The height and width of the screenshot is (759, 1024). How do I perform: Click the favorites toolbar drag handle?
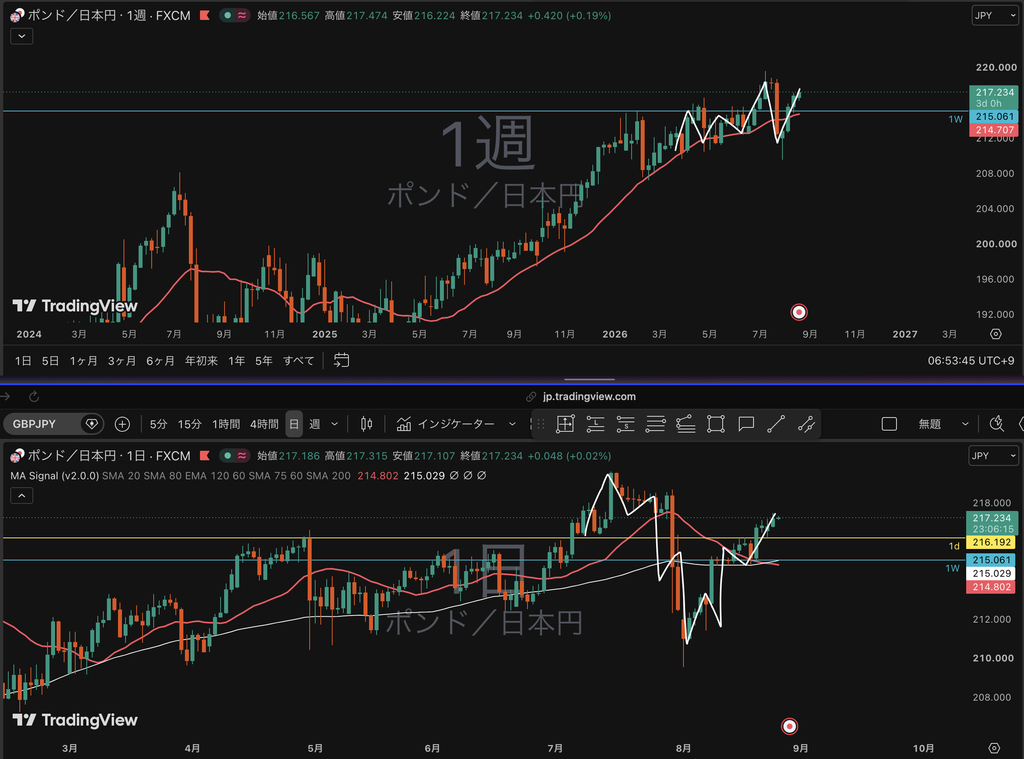541,424
